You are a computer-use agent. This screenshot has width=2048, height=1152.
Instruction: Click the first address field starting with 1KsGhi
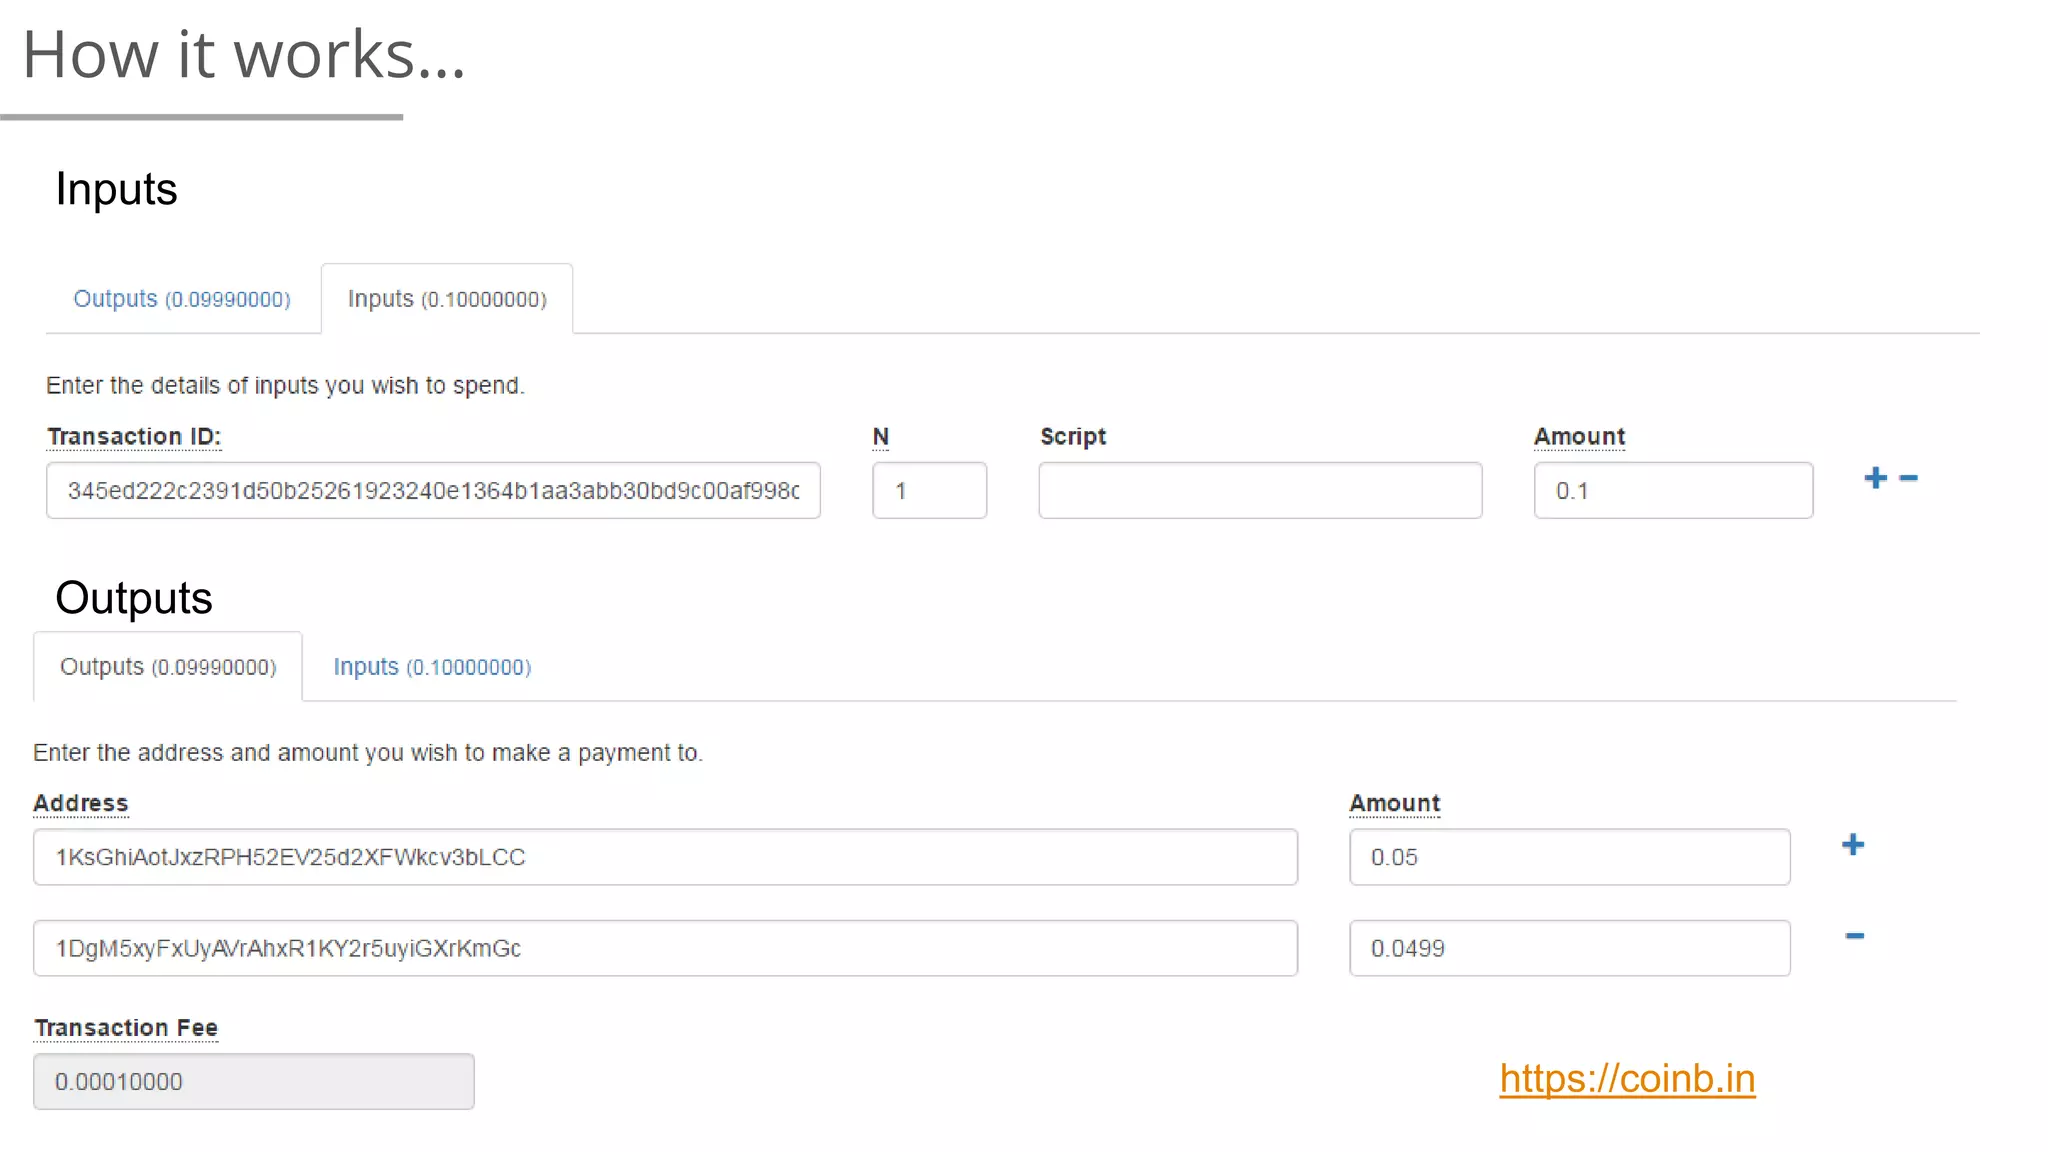665,857
